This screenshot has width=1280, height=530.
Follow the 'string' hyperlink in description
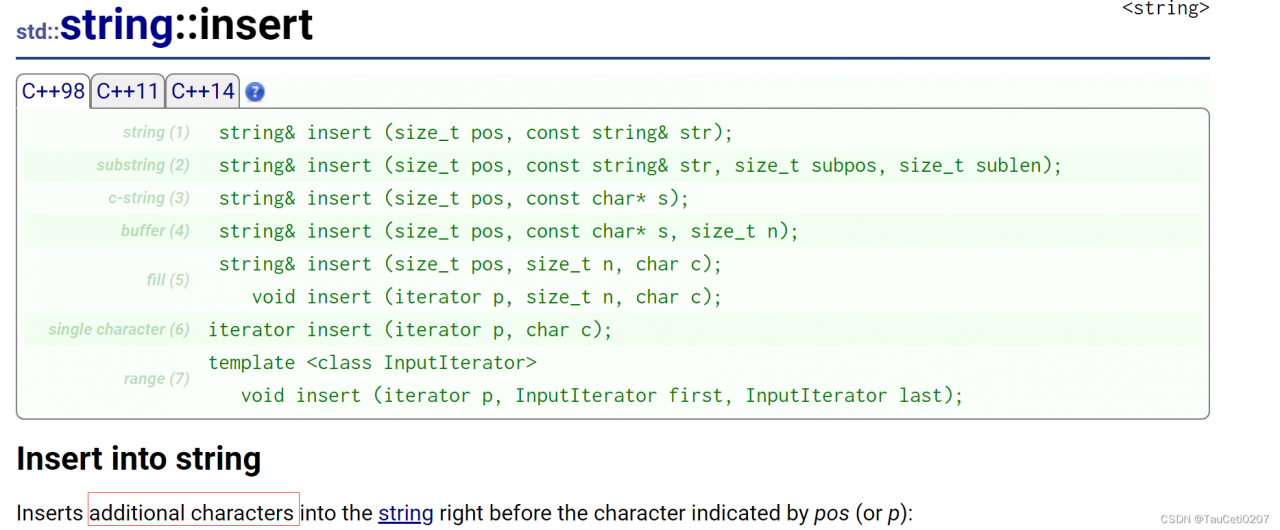(x=405, y=513)
